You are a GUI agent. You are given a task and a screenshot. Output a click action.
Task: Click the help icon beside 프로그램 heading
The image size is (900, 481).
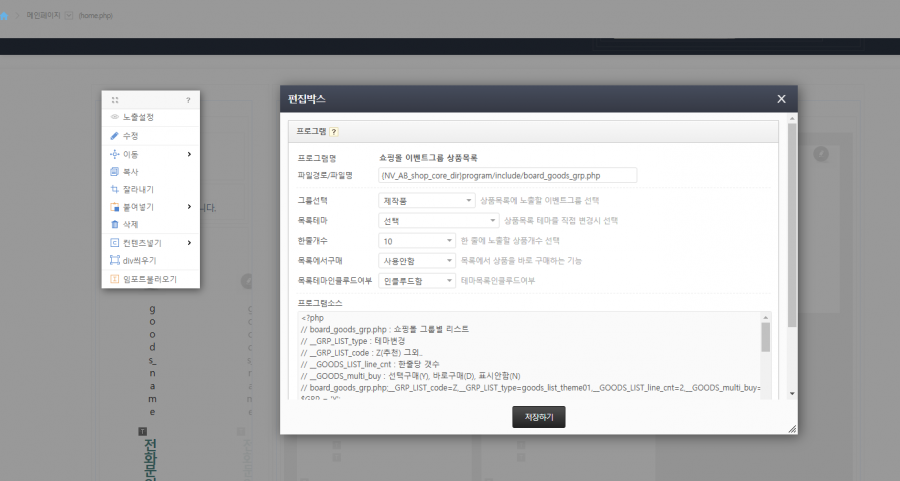pos(334,131)
